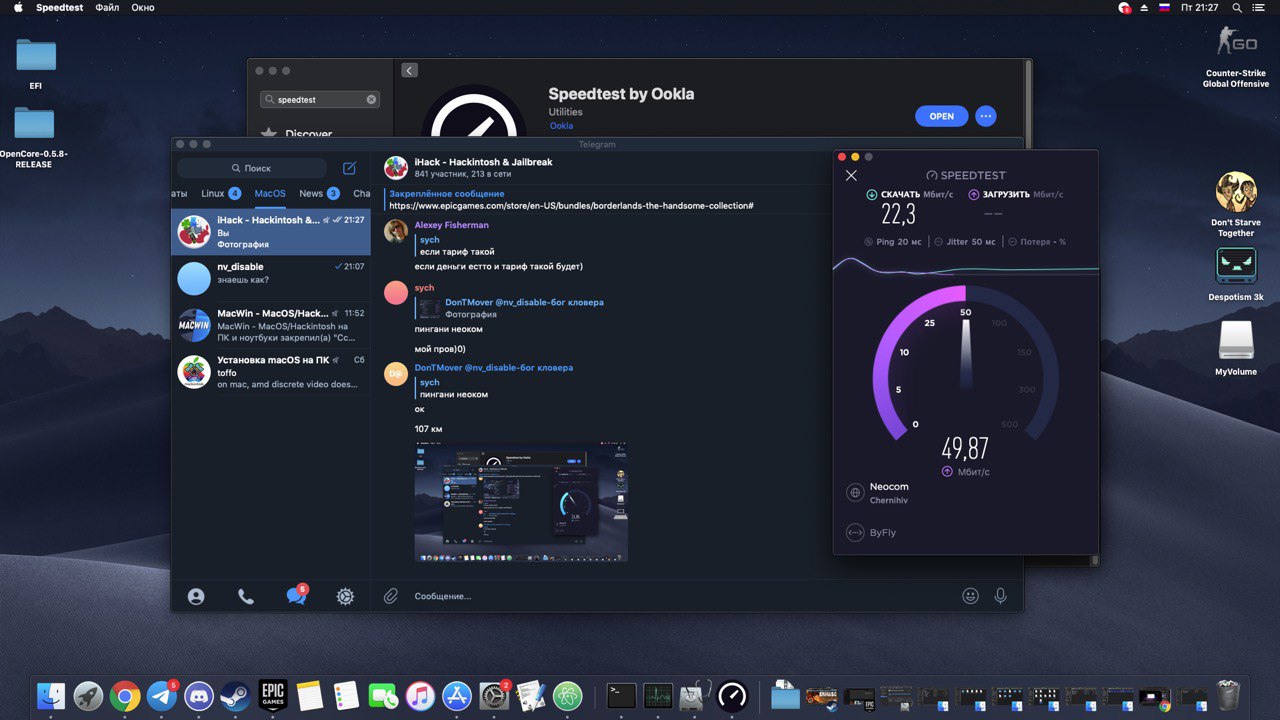1280x720 pixels.
Task: Open FaceTime from the dock
Action: pyautogui.click(x=383, y=695)
